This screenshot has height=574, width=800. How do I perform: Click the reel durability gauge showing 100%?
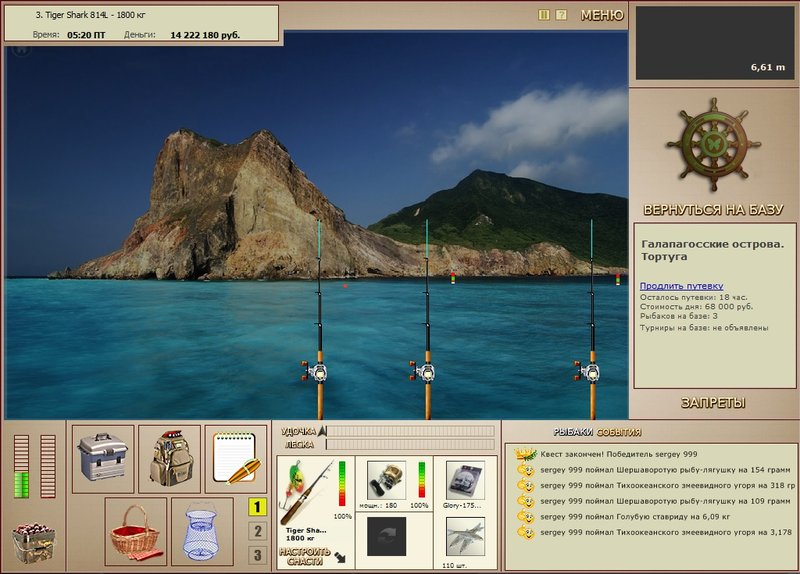(421, 480)
